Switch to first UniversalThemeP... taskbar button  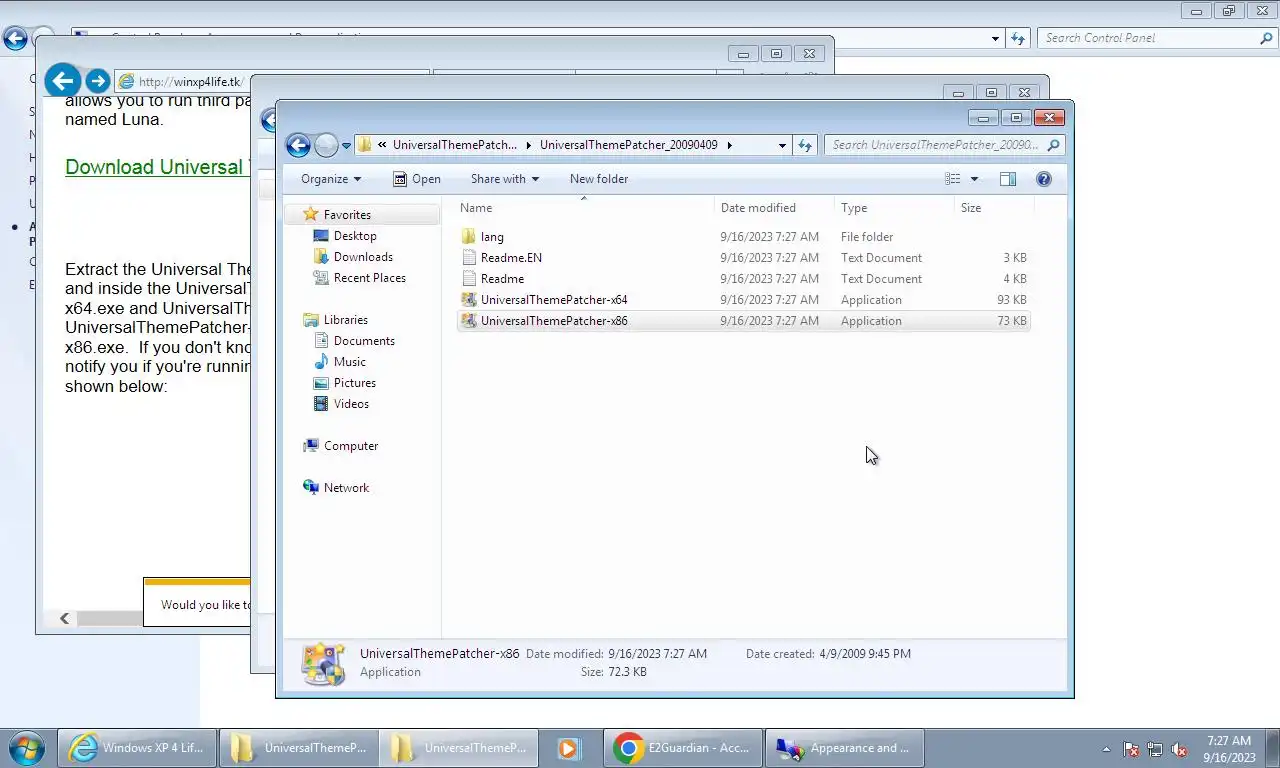coord(298,748)
